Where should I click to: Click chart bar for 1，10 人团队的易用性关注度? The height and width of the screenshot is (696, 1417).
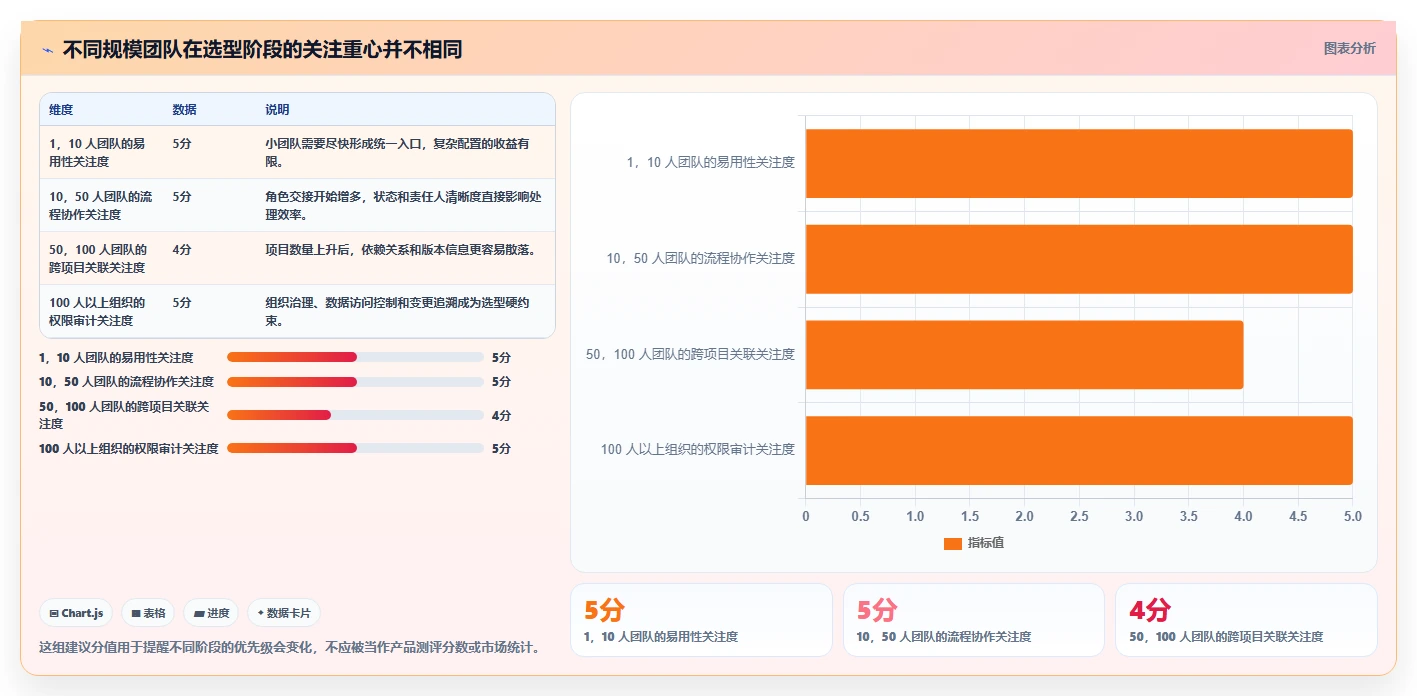pos(1079,163)
